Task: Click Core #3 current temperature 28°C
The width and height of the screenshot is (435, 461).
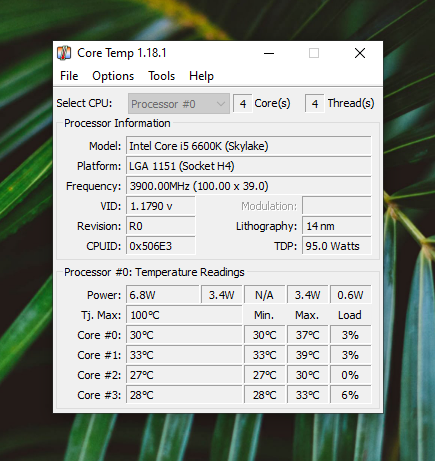Action: [x=184, y=395]
